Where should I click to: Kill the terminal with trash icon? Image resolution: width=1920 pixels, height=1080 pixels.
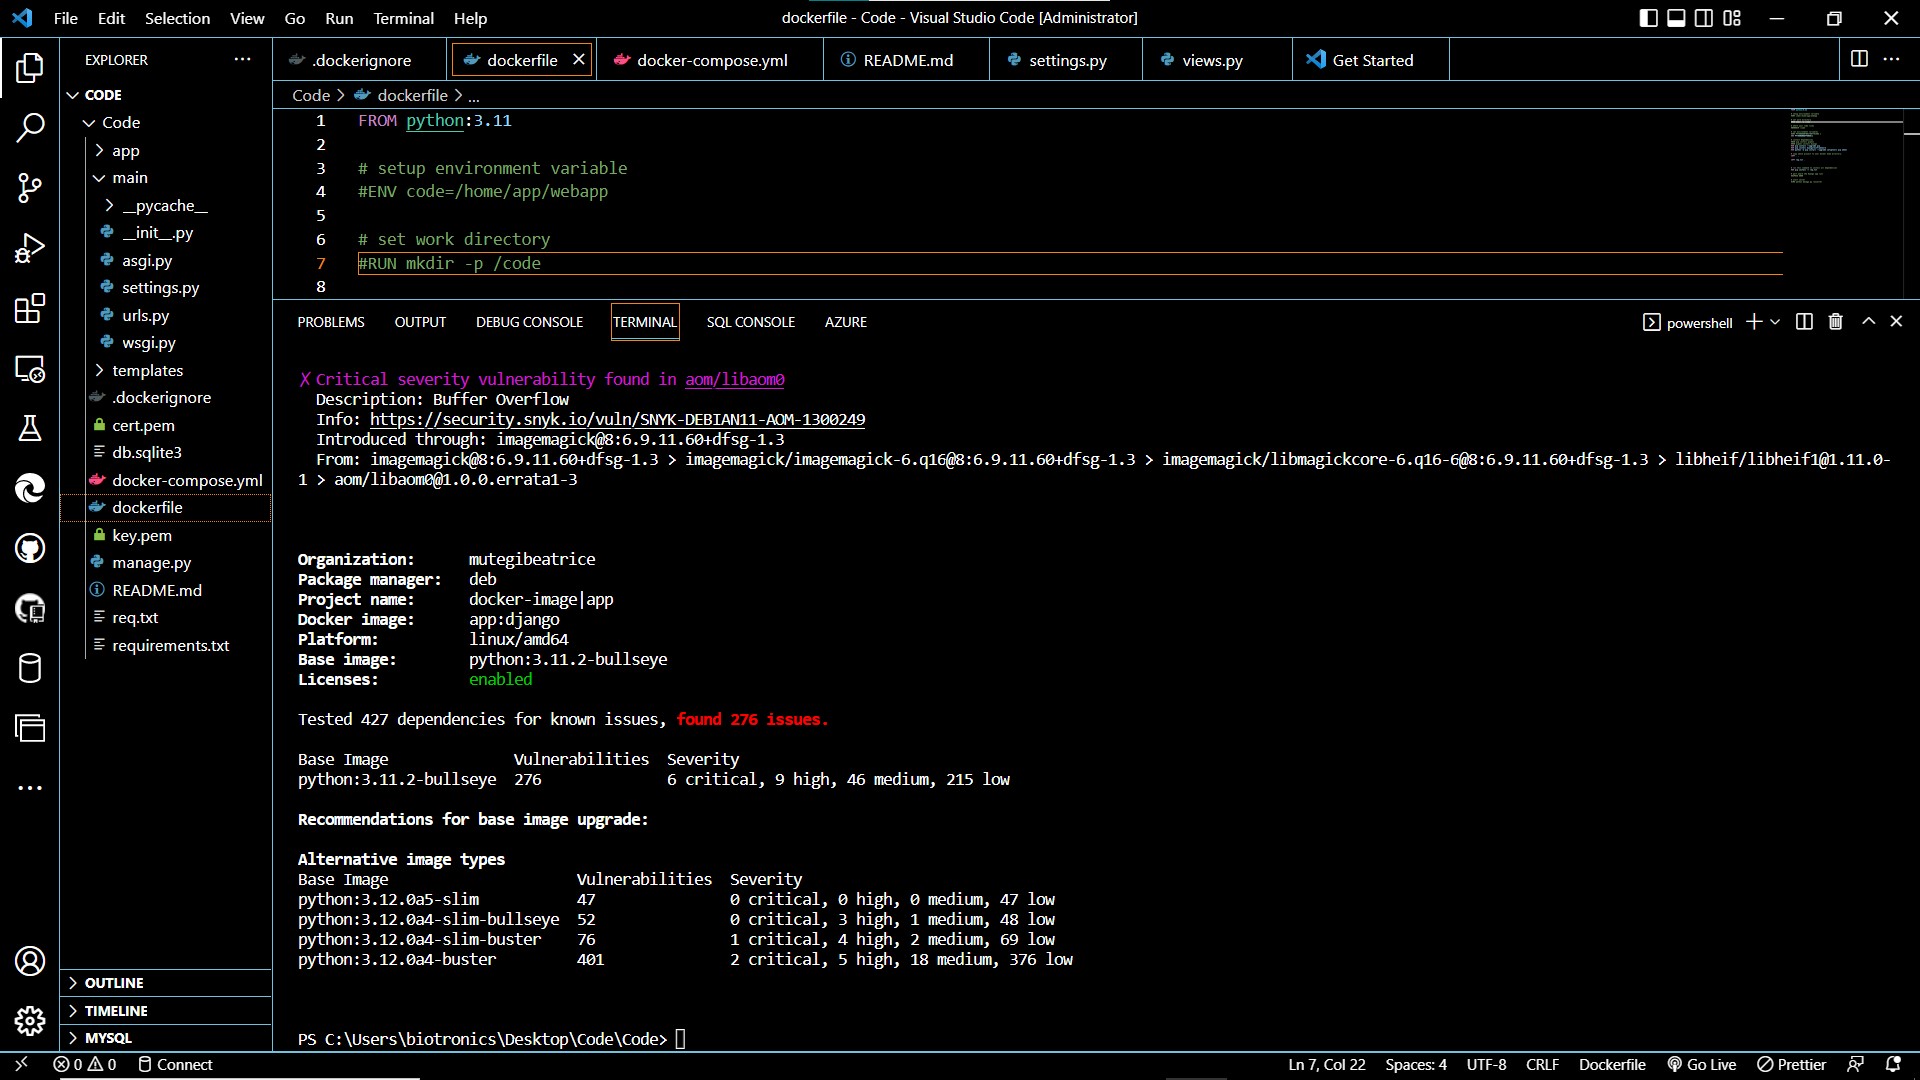(1835, 322)
